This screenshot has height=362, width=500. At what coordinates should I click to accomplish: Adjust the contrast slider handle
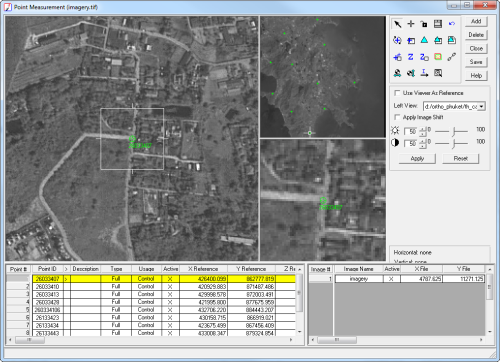(454, 143)
